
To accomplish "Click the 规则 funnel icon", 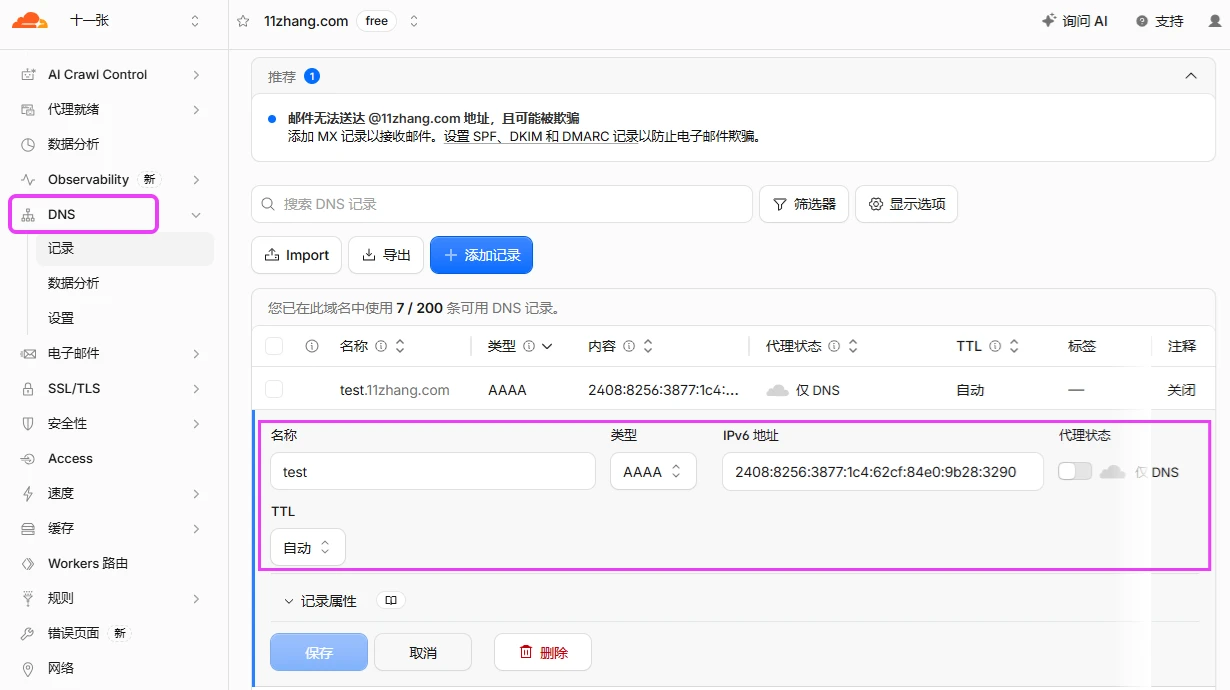I will (28, 599).
